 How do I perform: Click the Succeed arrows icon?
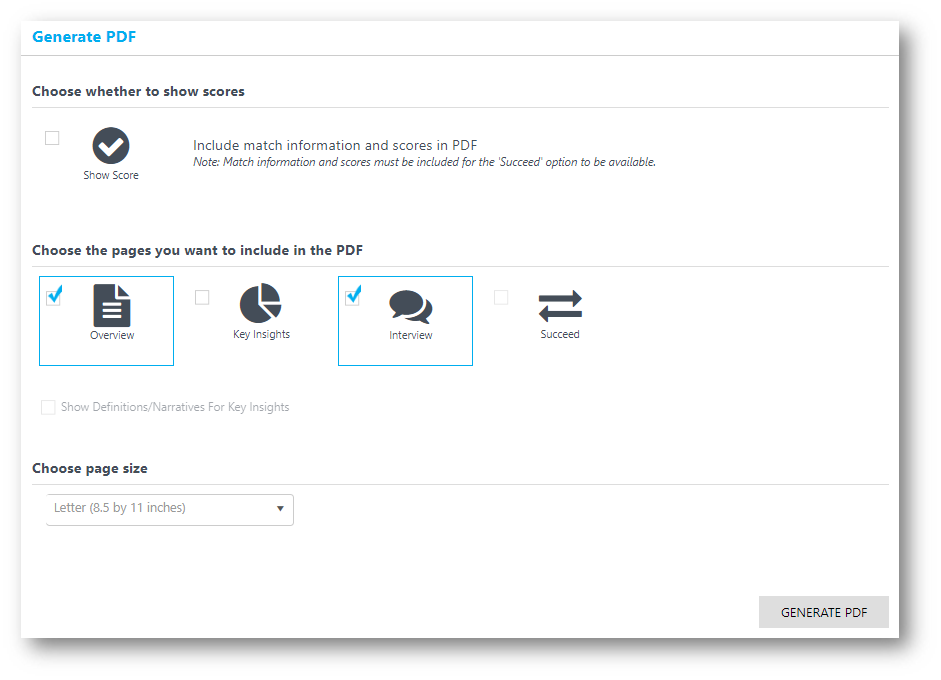pos(560,306)
